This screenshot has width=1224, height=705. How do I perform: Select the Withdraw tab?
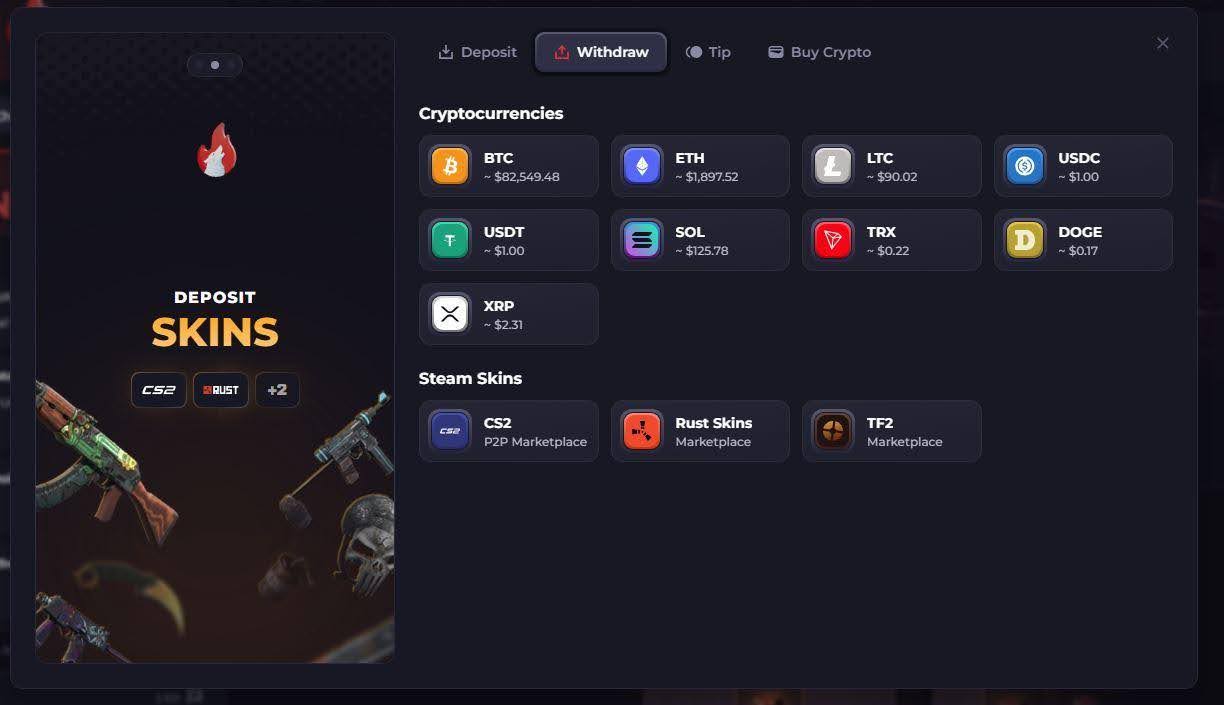pyautogui.click(x=601, y=52)
